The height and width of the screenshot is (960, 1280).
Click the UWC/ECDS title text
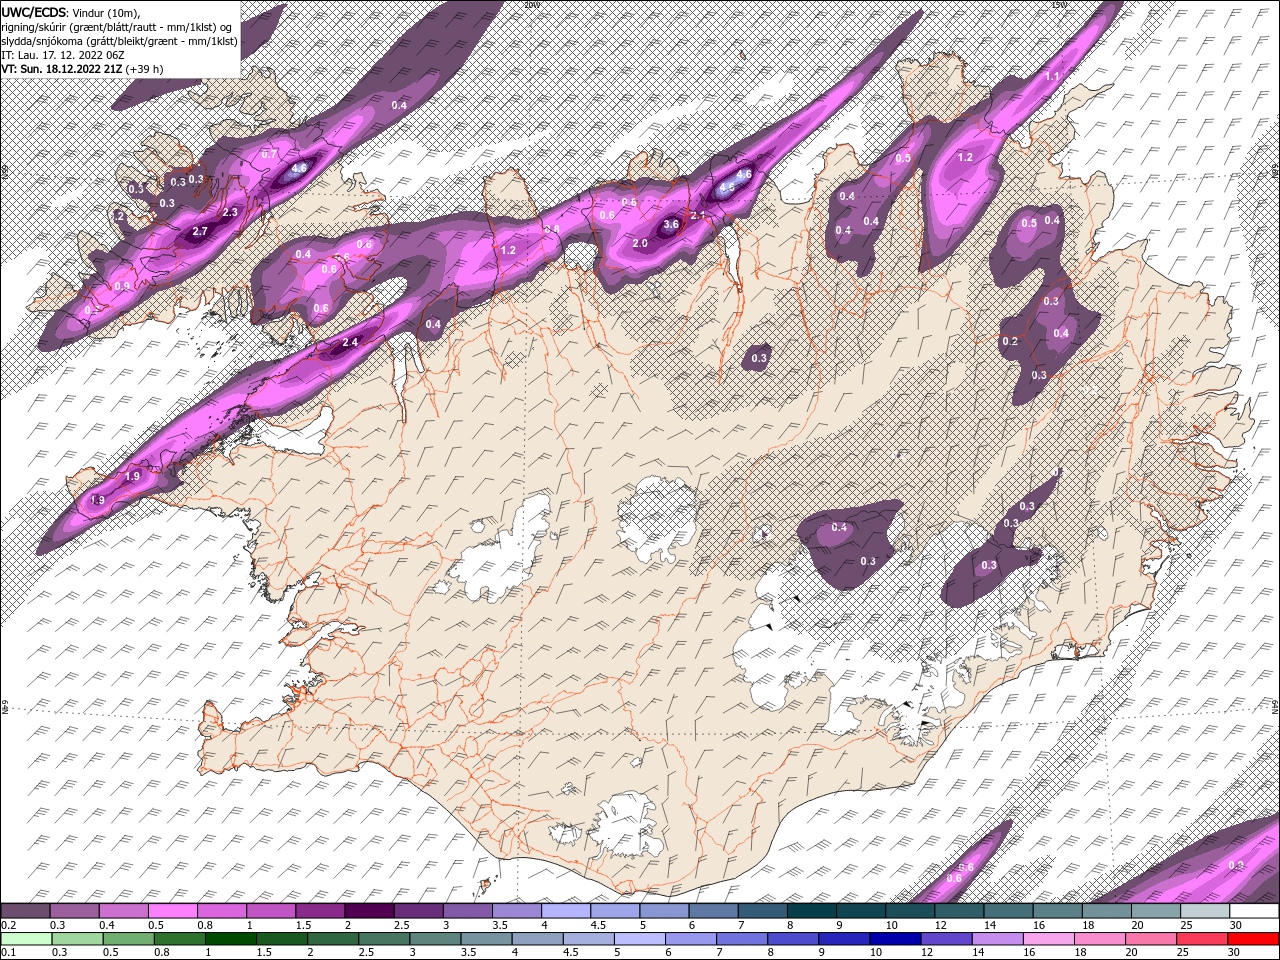tap(33, 11)
